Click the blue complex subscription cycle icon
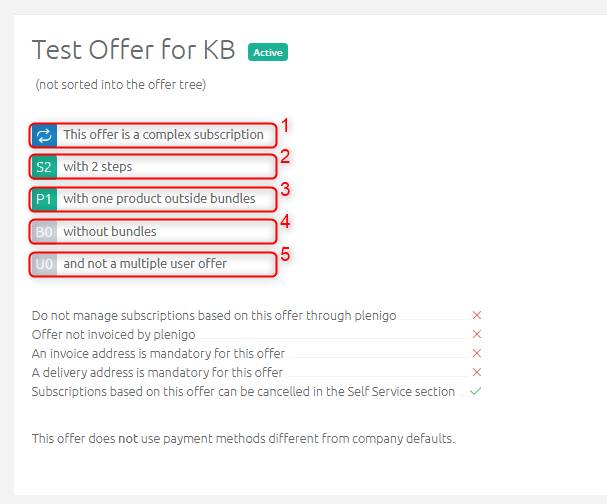Screen dimensions: 607x504 44,135
